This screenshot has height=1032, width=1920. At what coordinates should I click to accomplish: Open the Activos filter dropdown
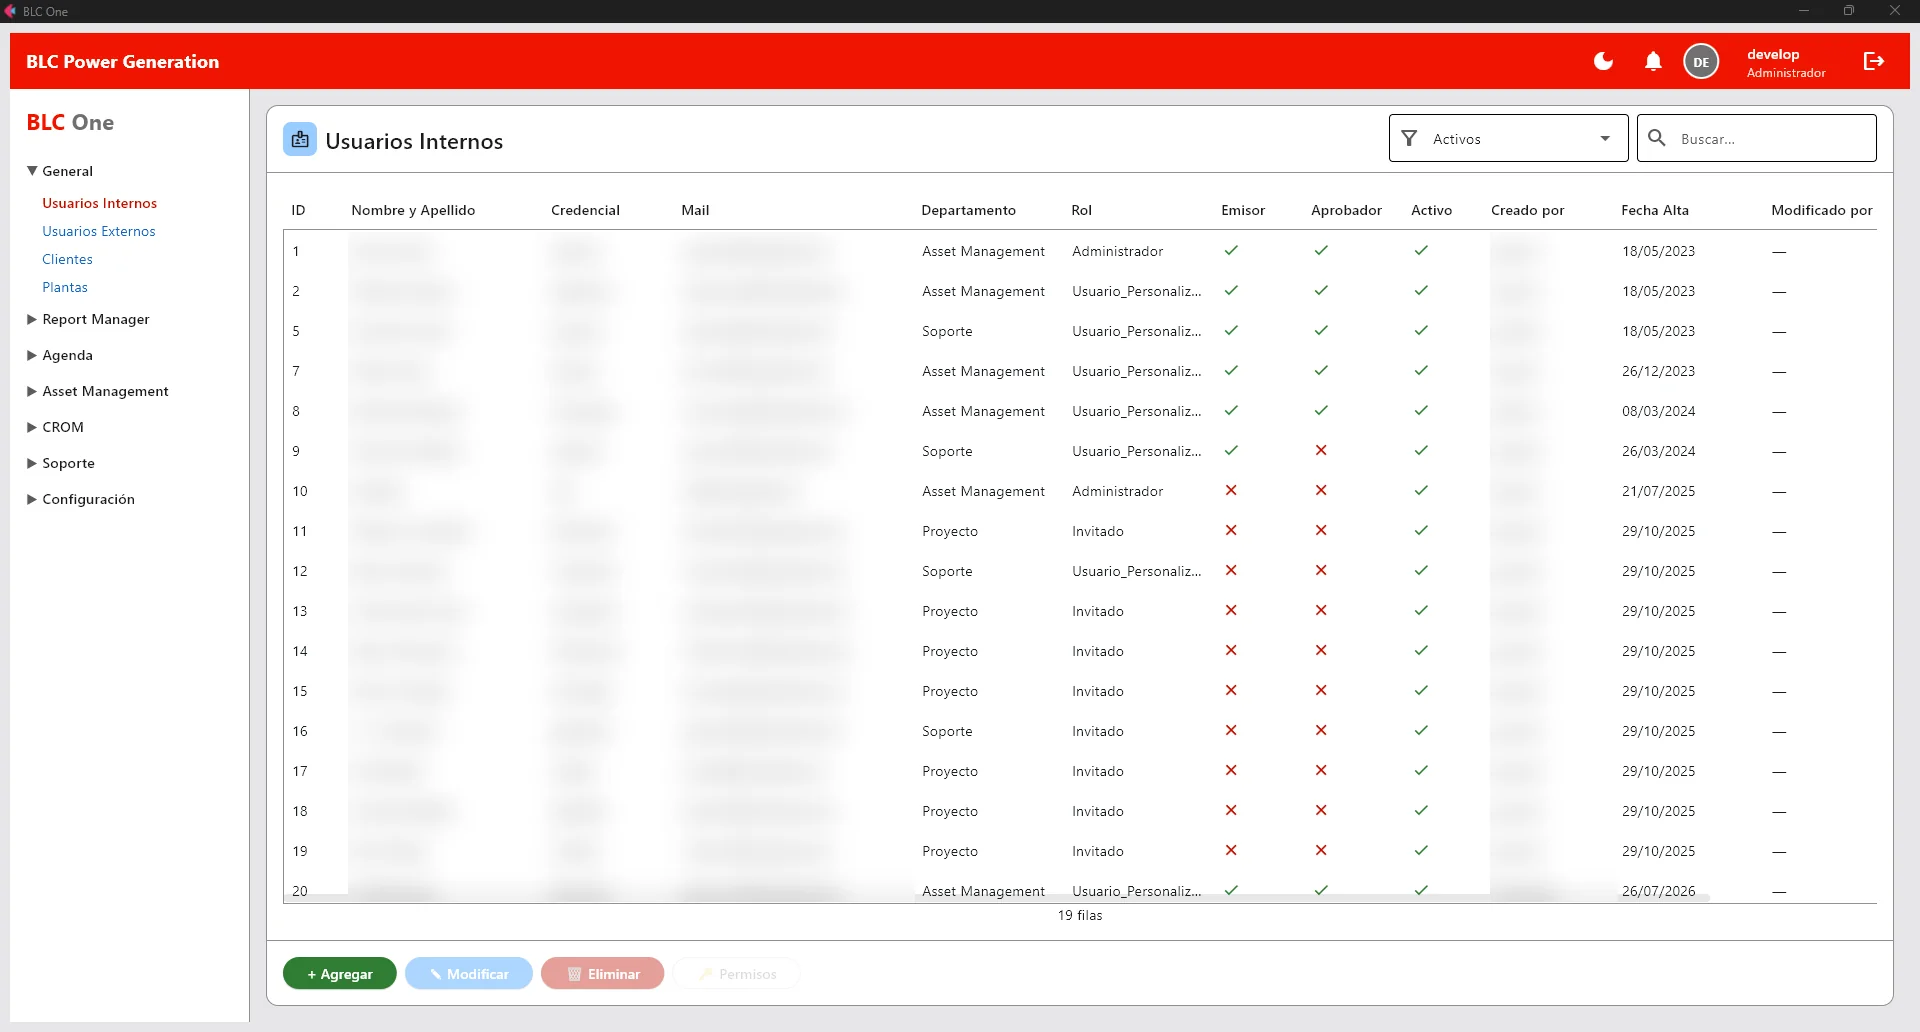tap(1508, 138)
